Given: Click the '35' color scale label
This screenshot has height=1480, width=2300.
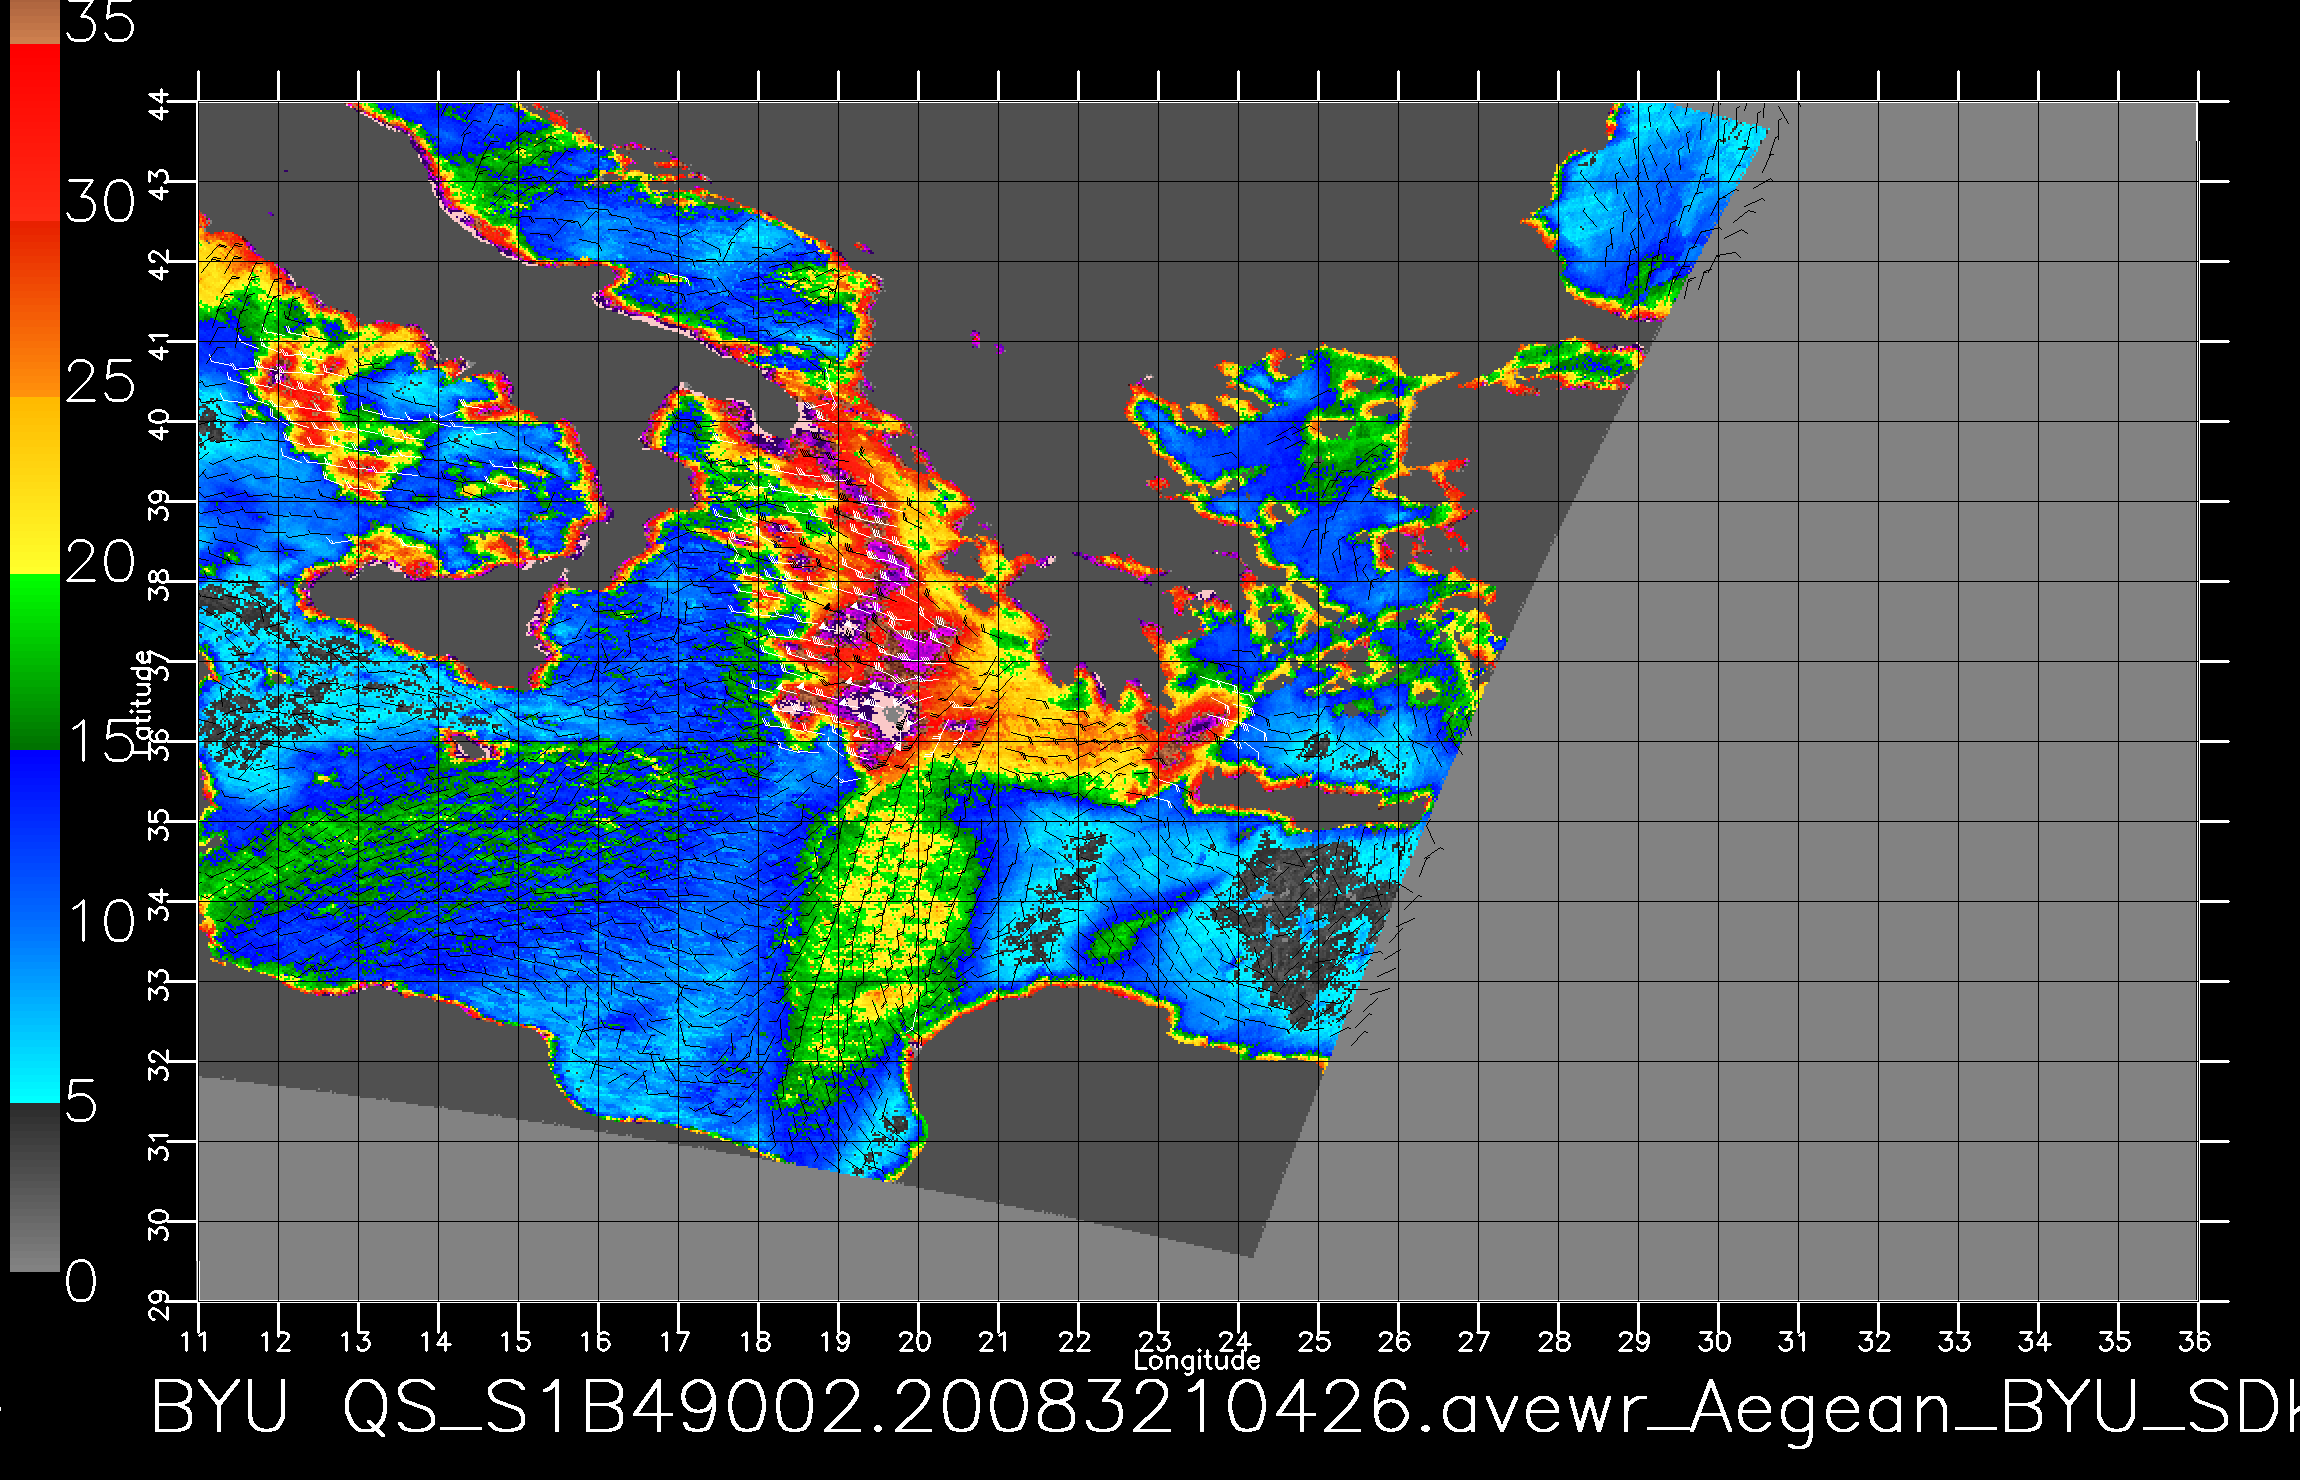Looking at the screenshot, I should pyautogui.click(x=100, y=22).
